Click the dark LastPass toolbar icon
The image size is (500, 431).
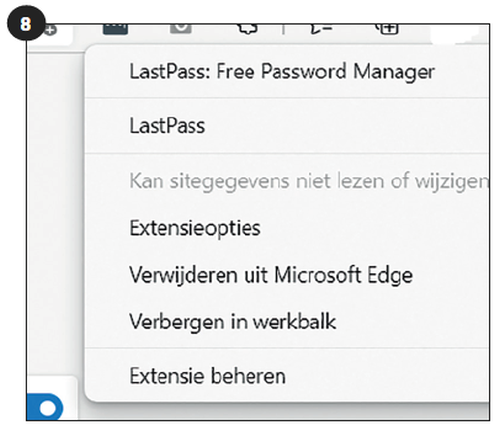point(115,29)
